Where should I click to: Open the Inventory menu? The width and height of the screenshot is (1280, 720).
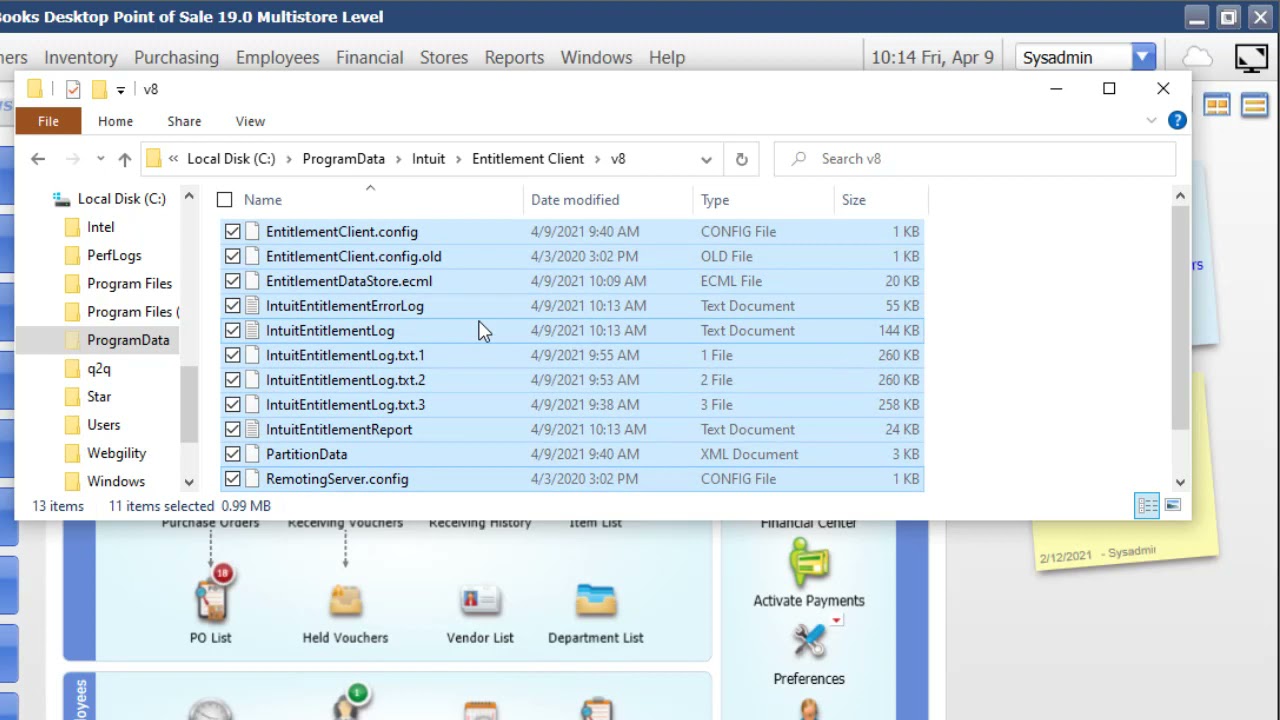point(81,58)
